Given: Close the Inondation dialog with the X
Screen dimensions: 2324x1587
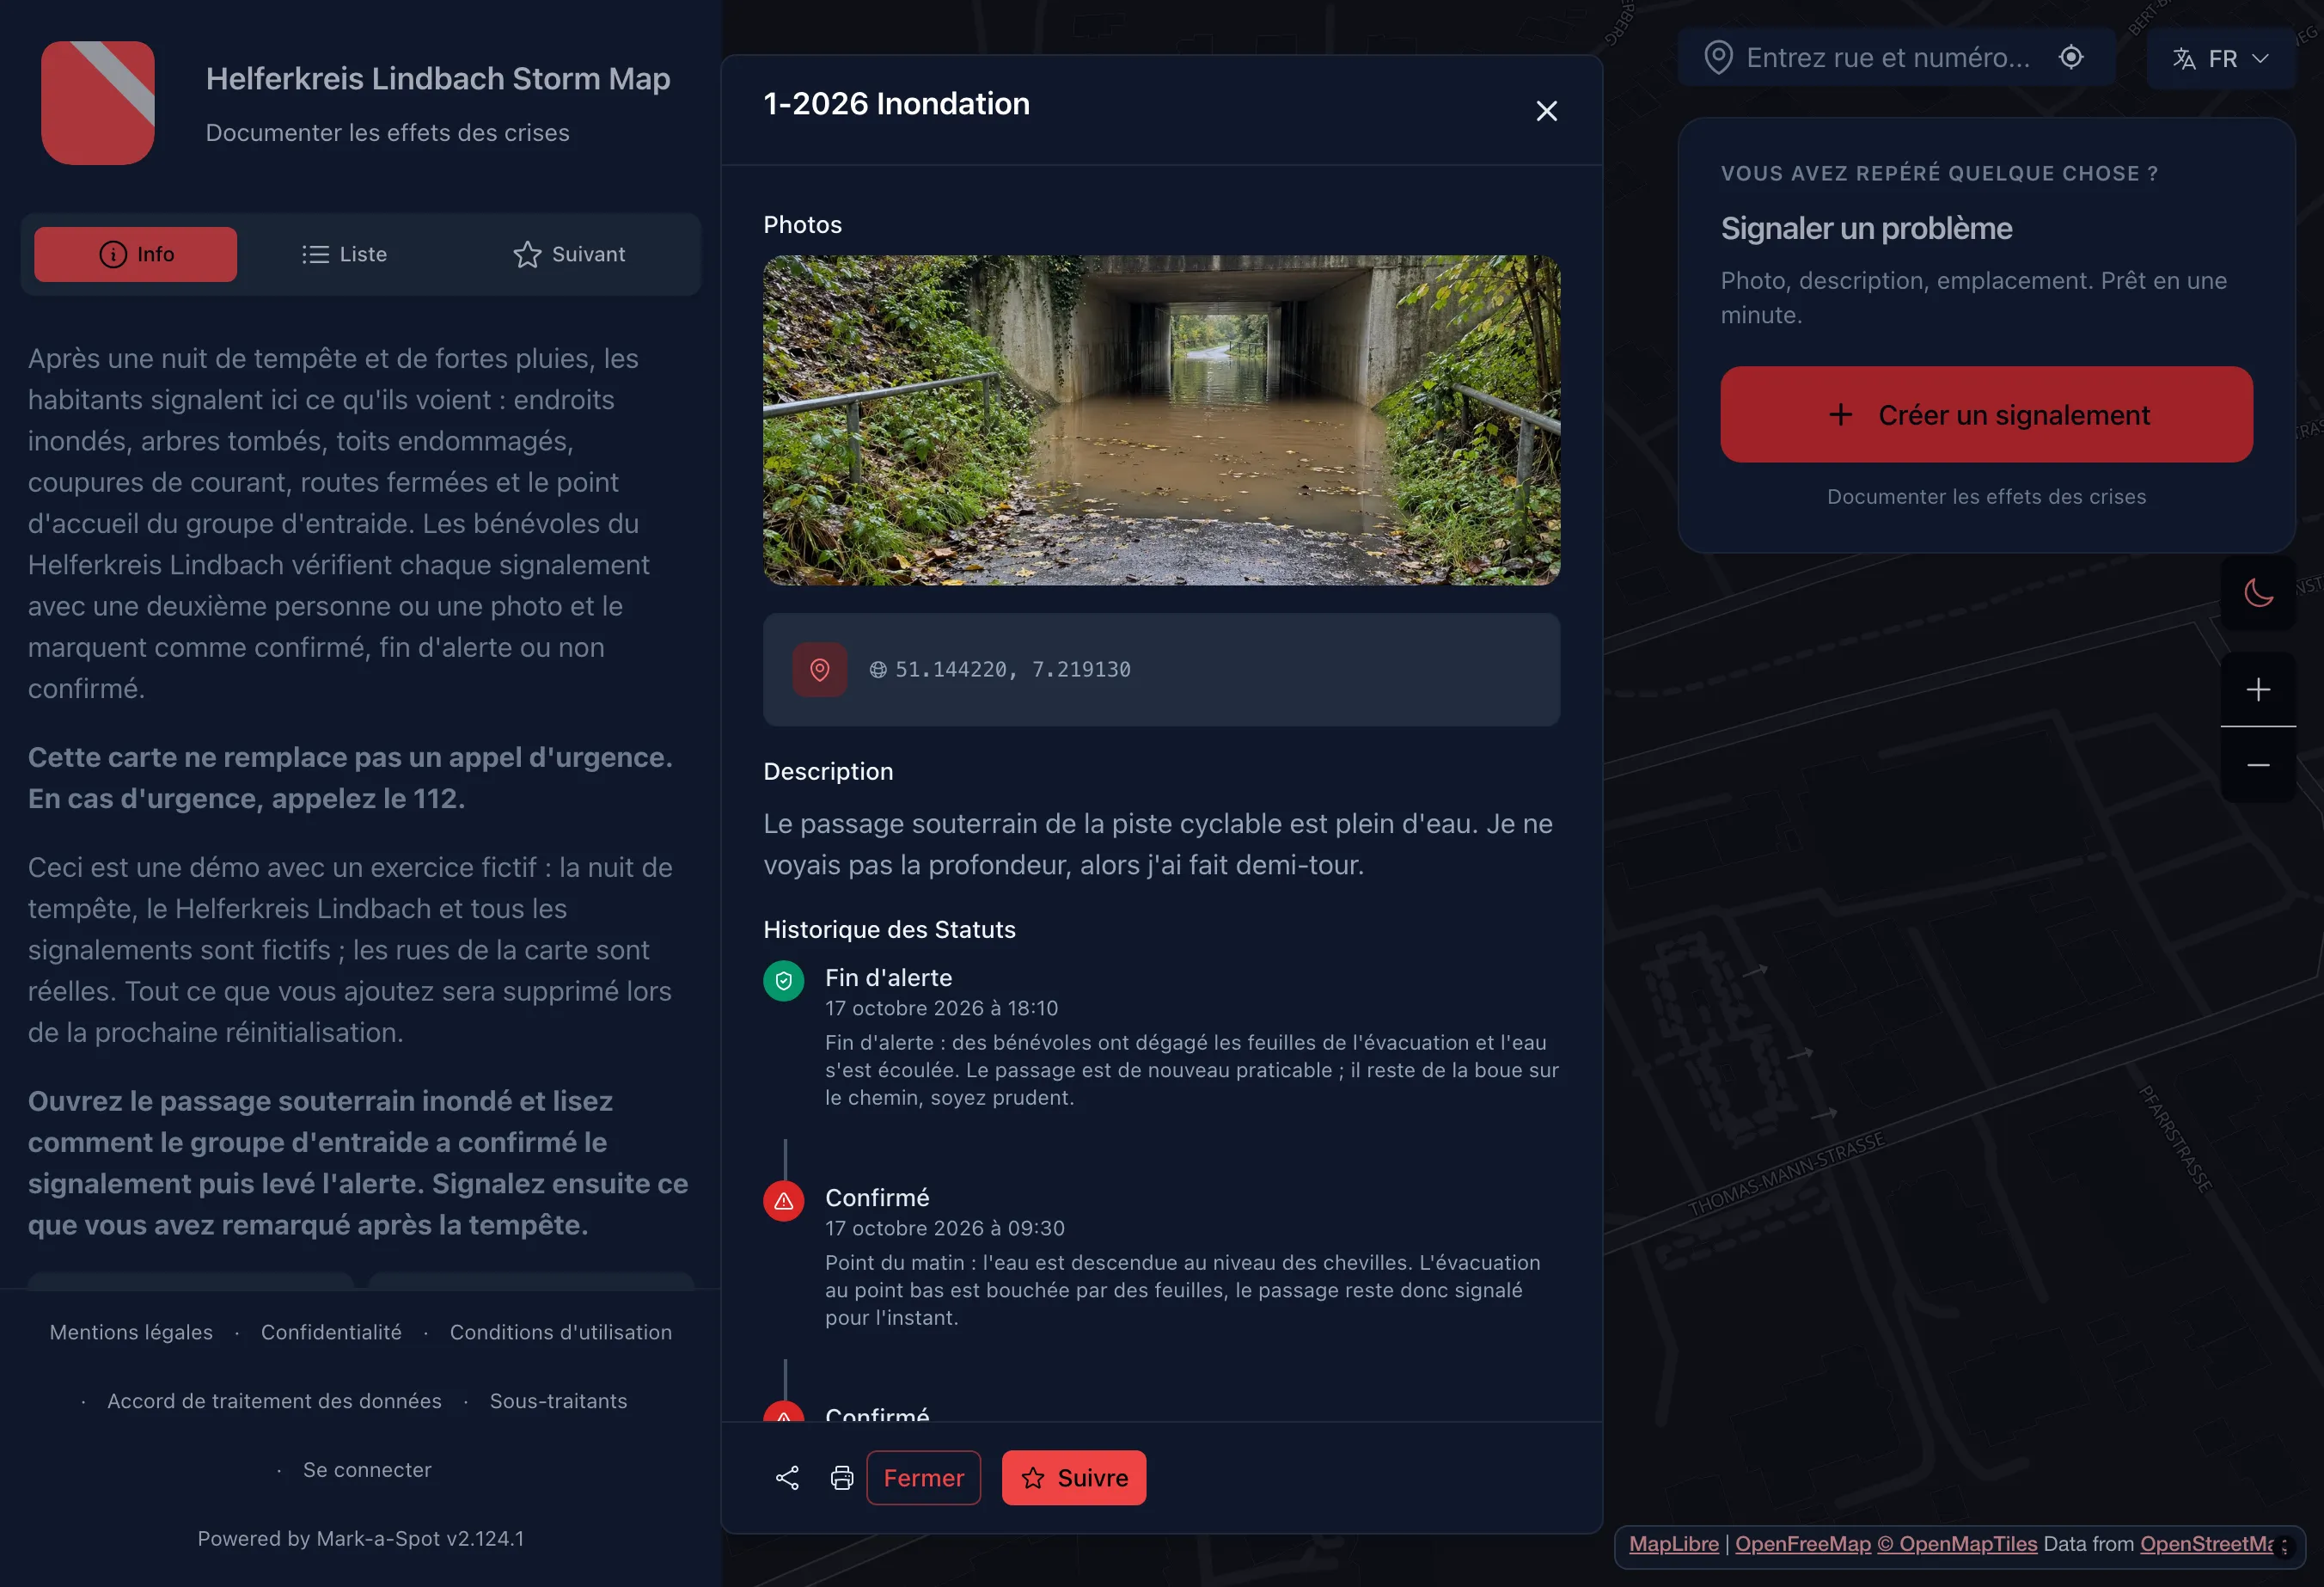Looking at the screenshot, I should pyautogui.click(x=1546, y=111).
